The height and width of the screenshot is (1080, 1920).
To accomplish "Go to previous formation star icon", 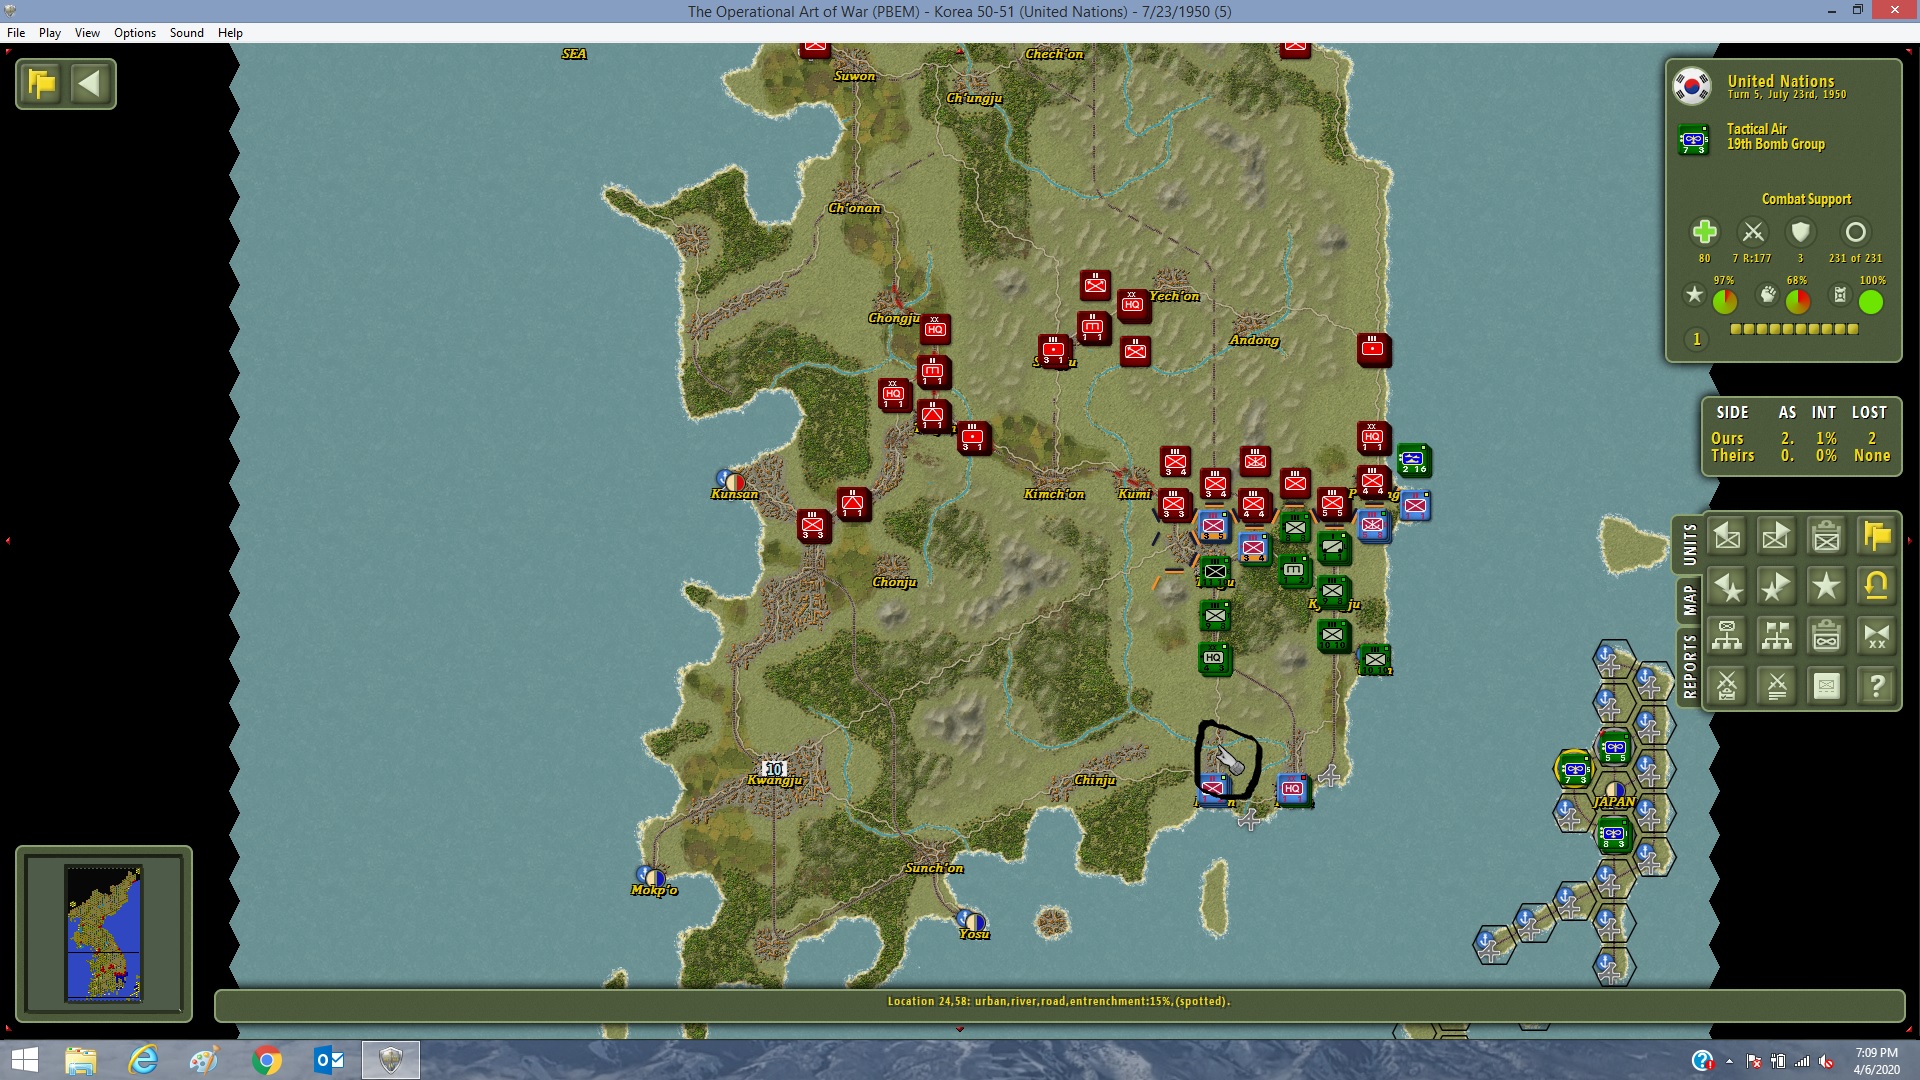I will [1727, 587].
